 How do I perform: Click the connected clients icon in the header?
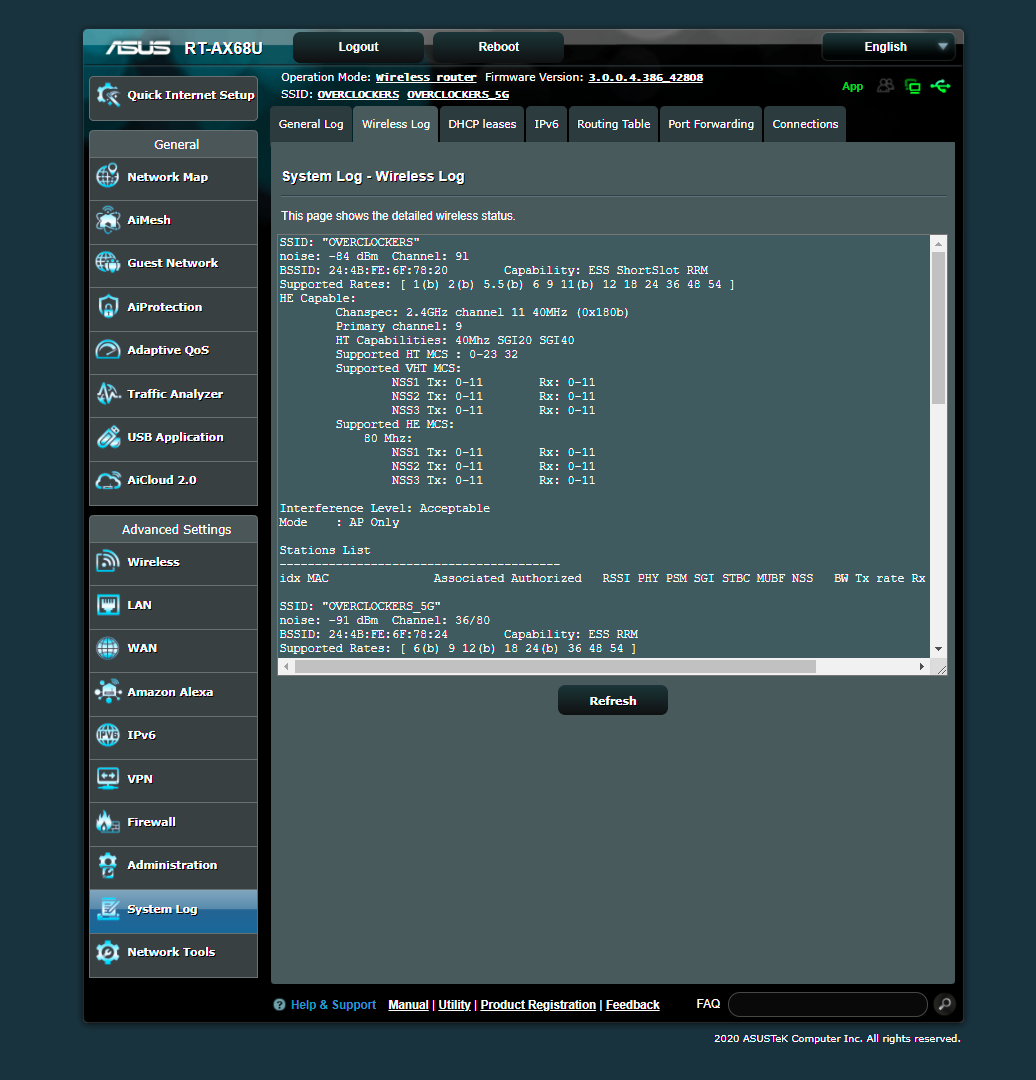[884, 87]
